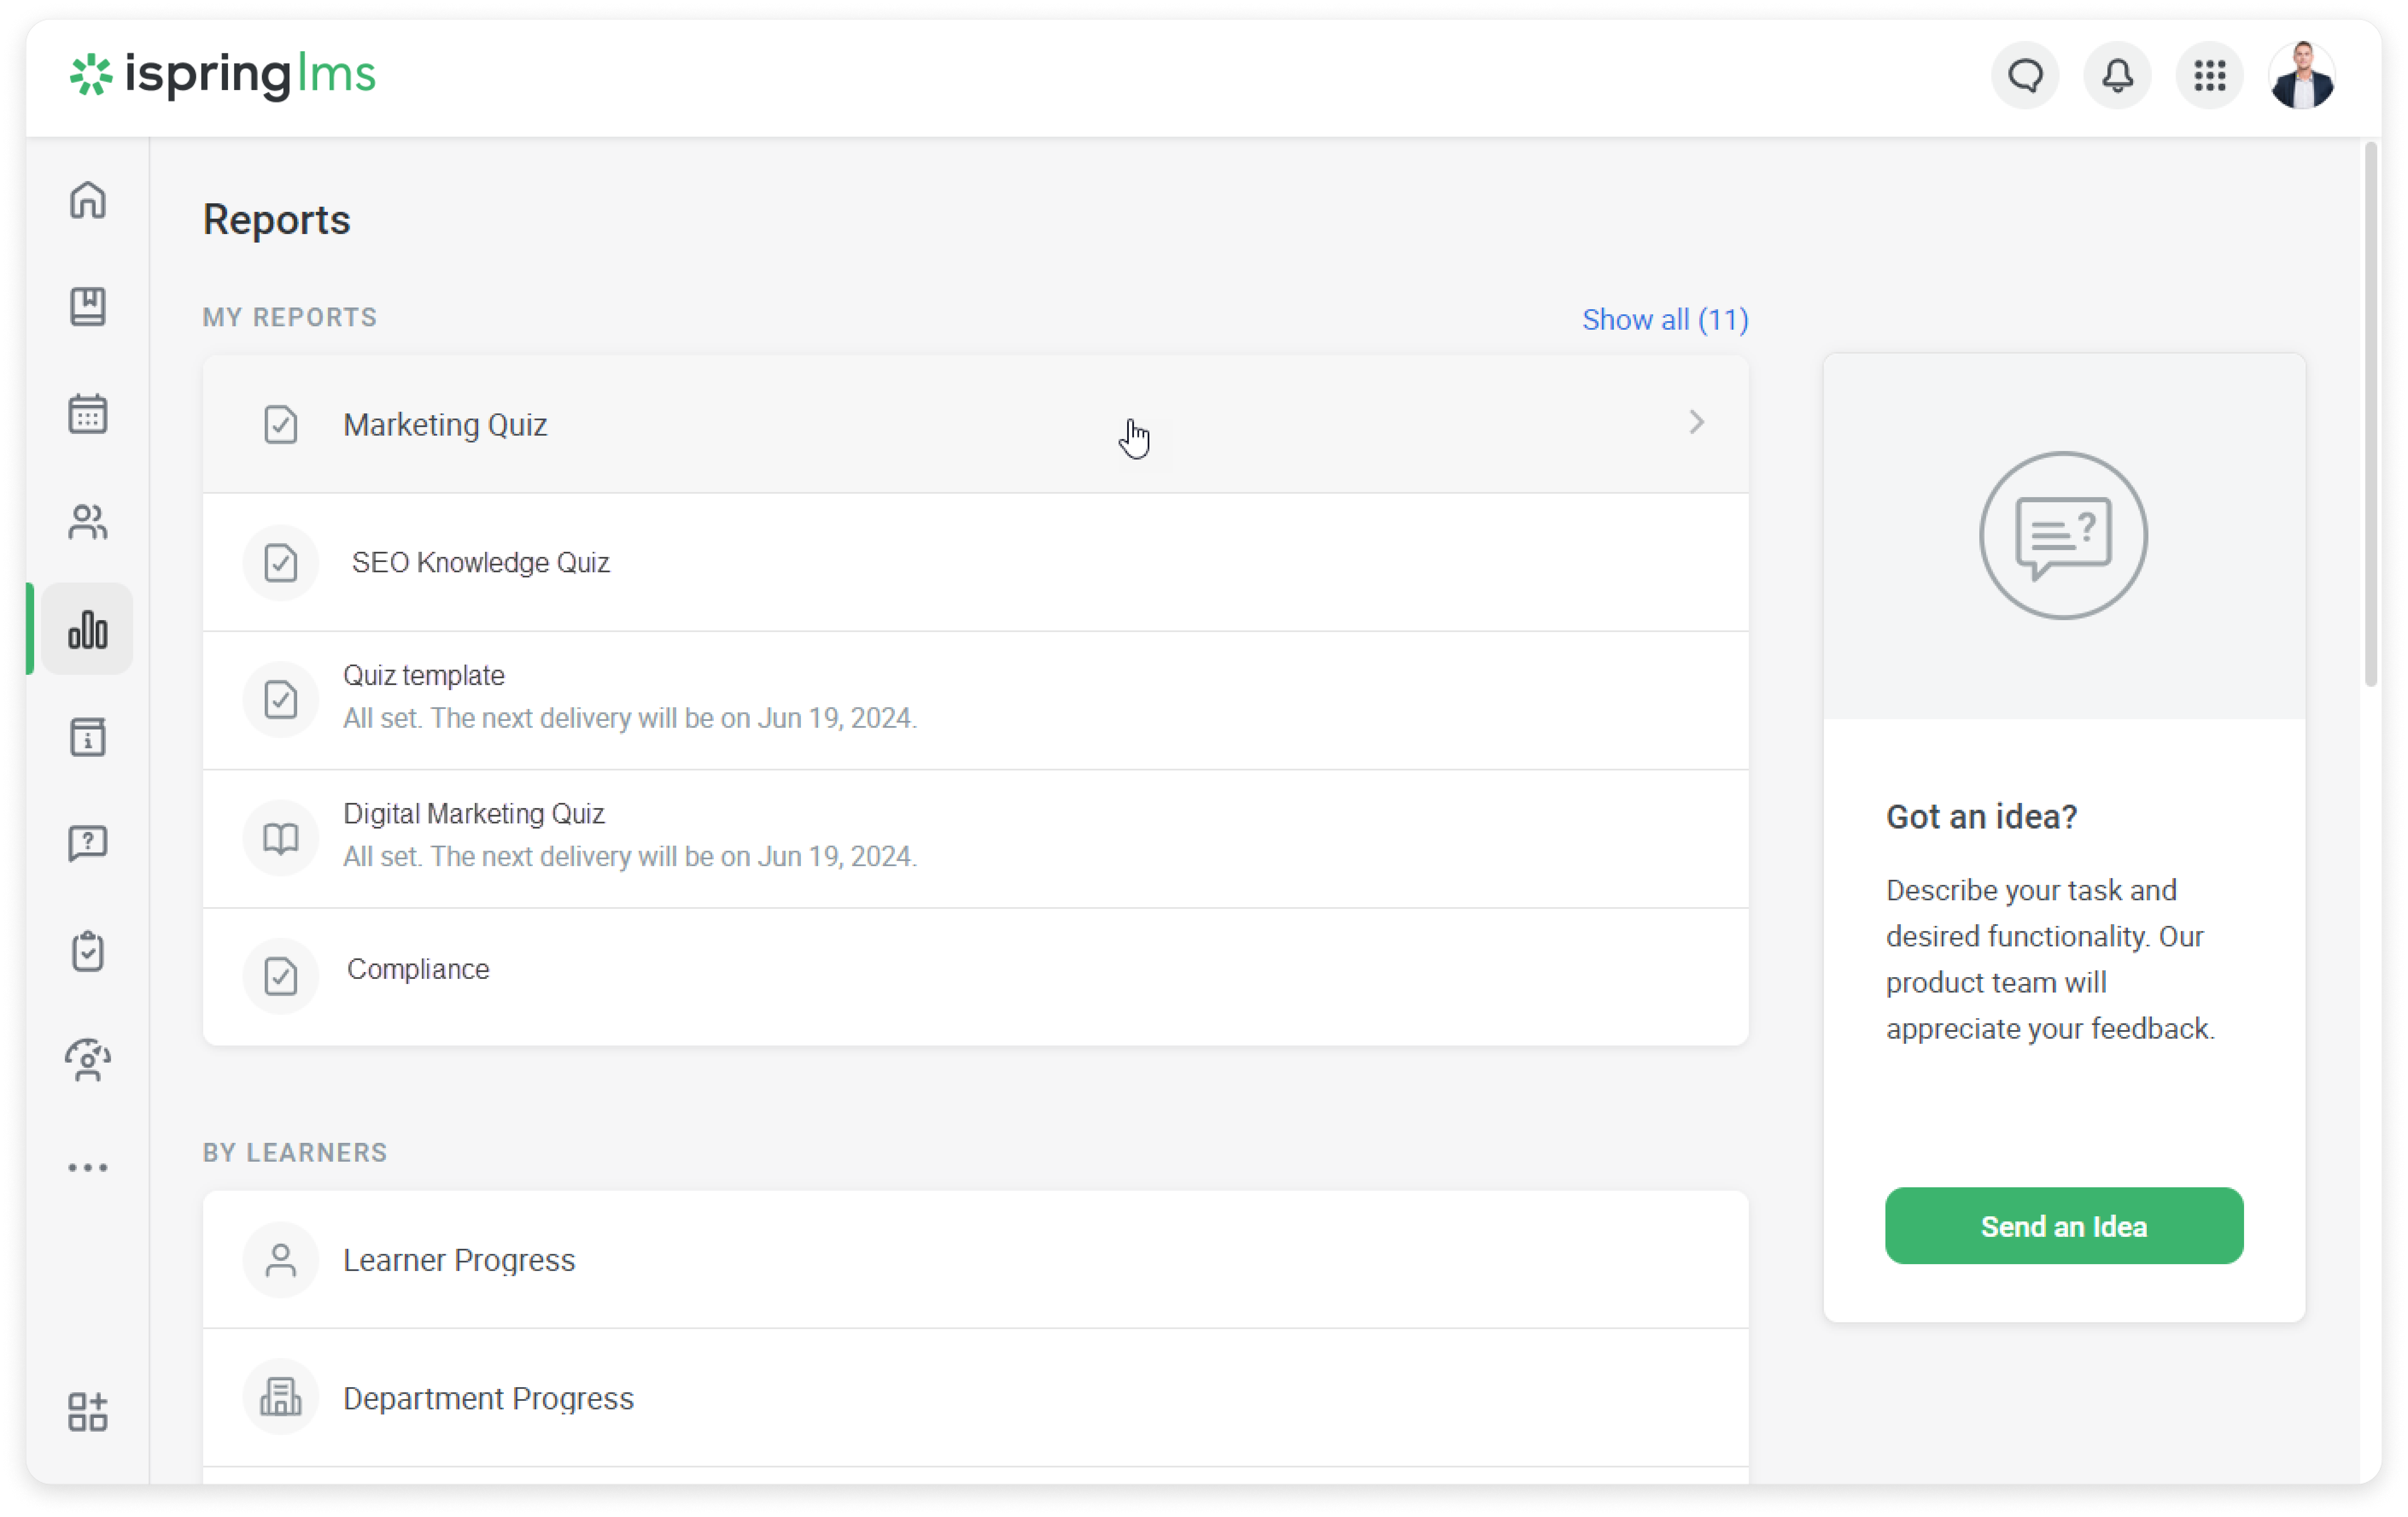Open the user profile avatar menu
2408x1517 pixels.
2302,76
